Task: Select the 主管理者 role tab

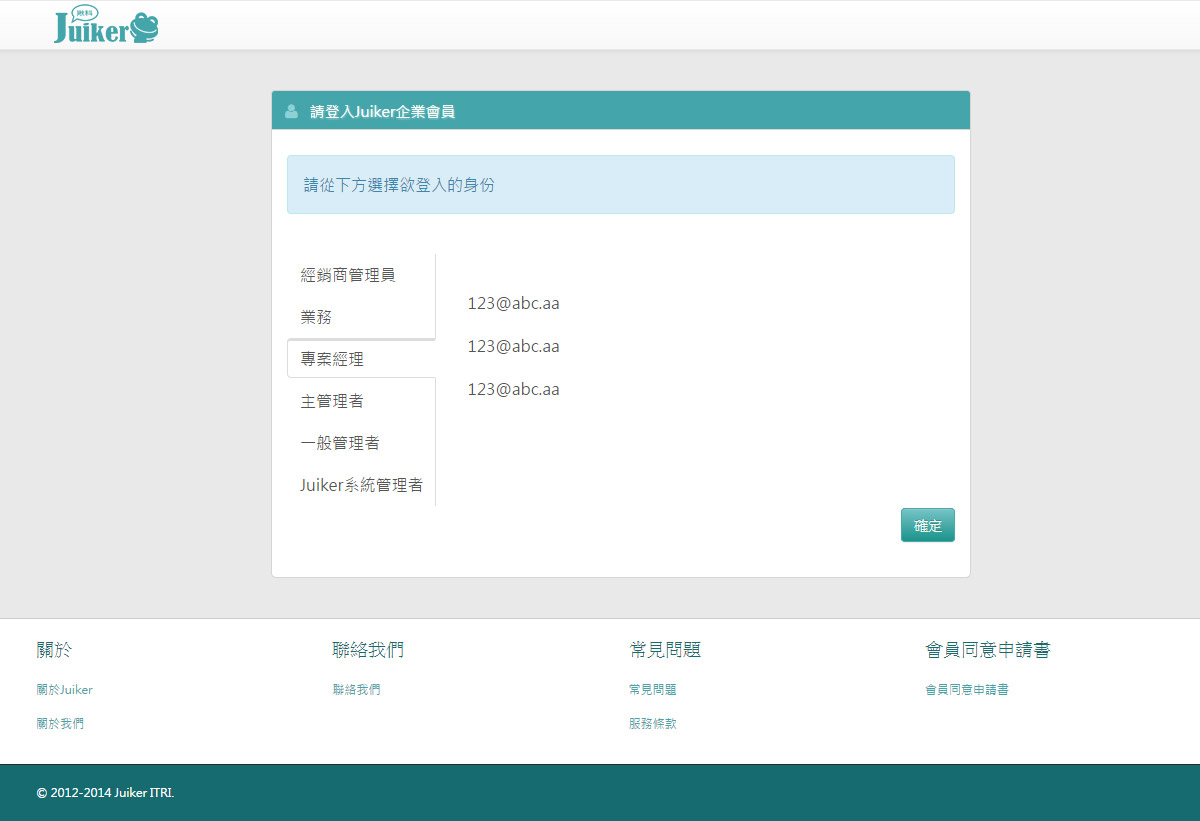Action: point(332,400)
